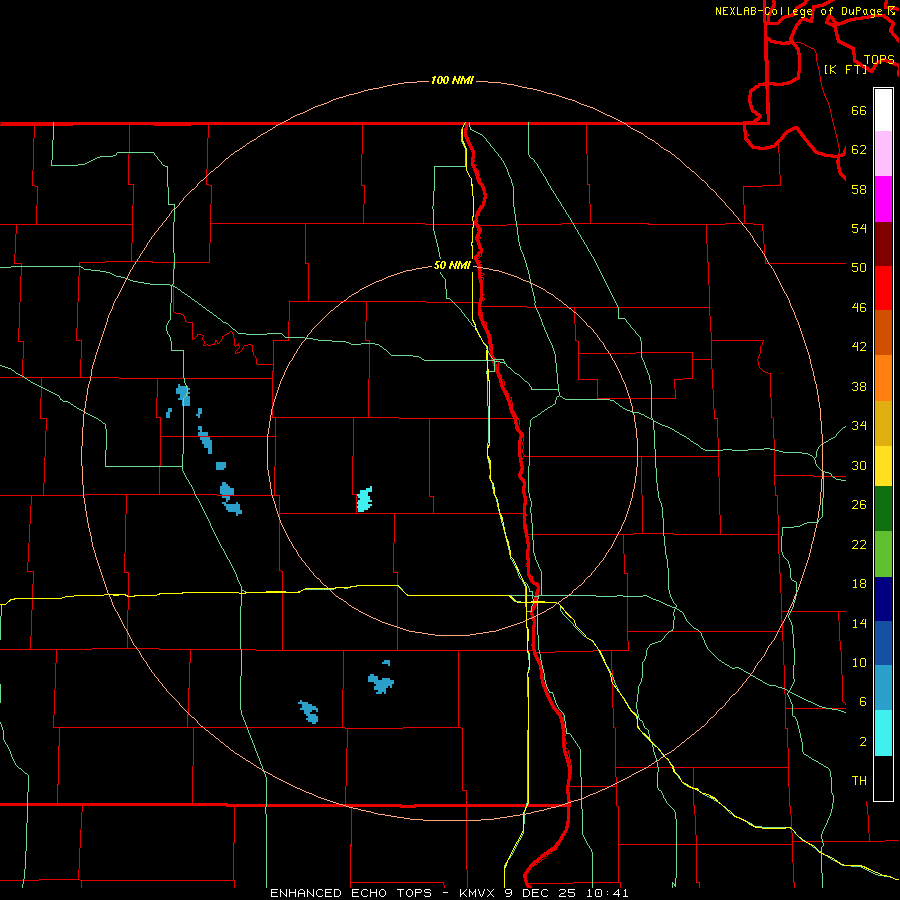Screen dimensions: 900x900
Task: Click the 18 legend value
Action: coord(859,584)
